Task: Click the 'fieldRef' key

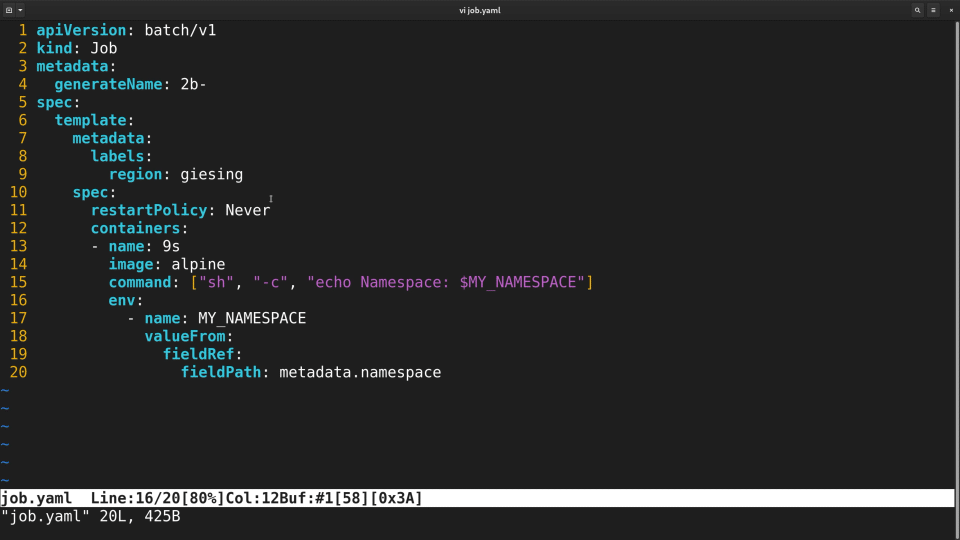Action: pyautogui.click(x=198, y=354)
